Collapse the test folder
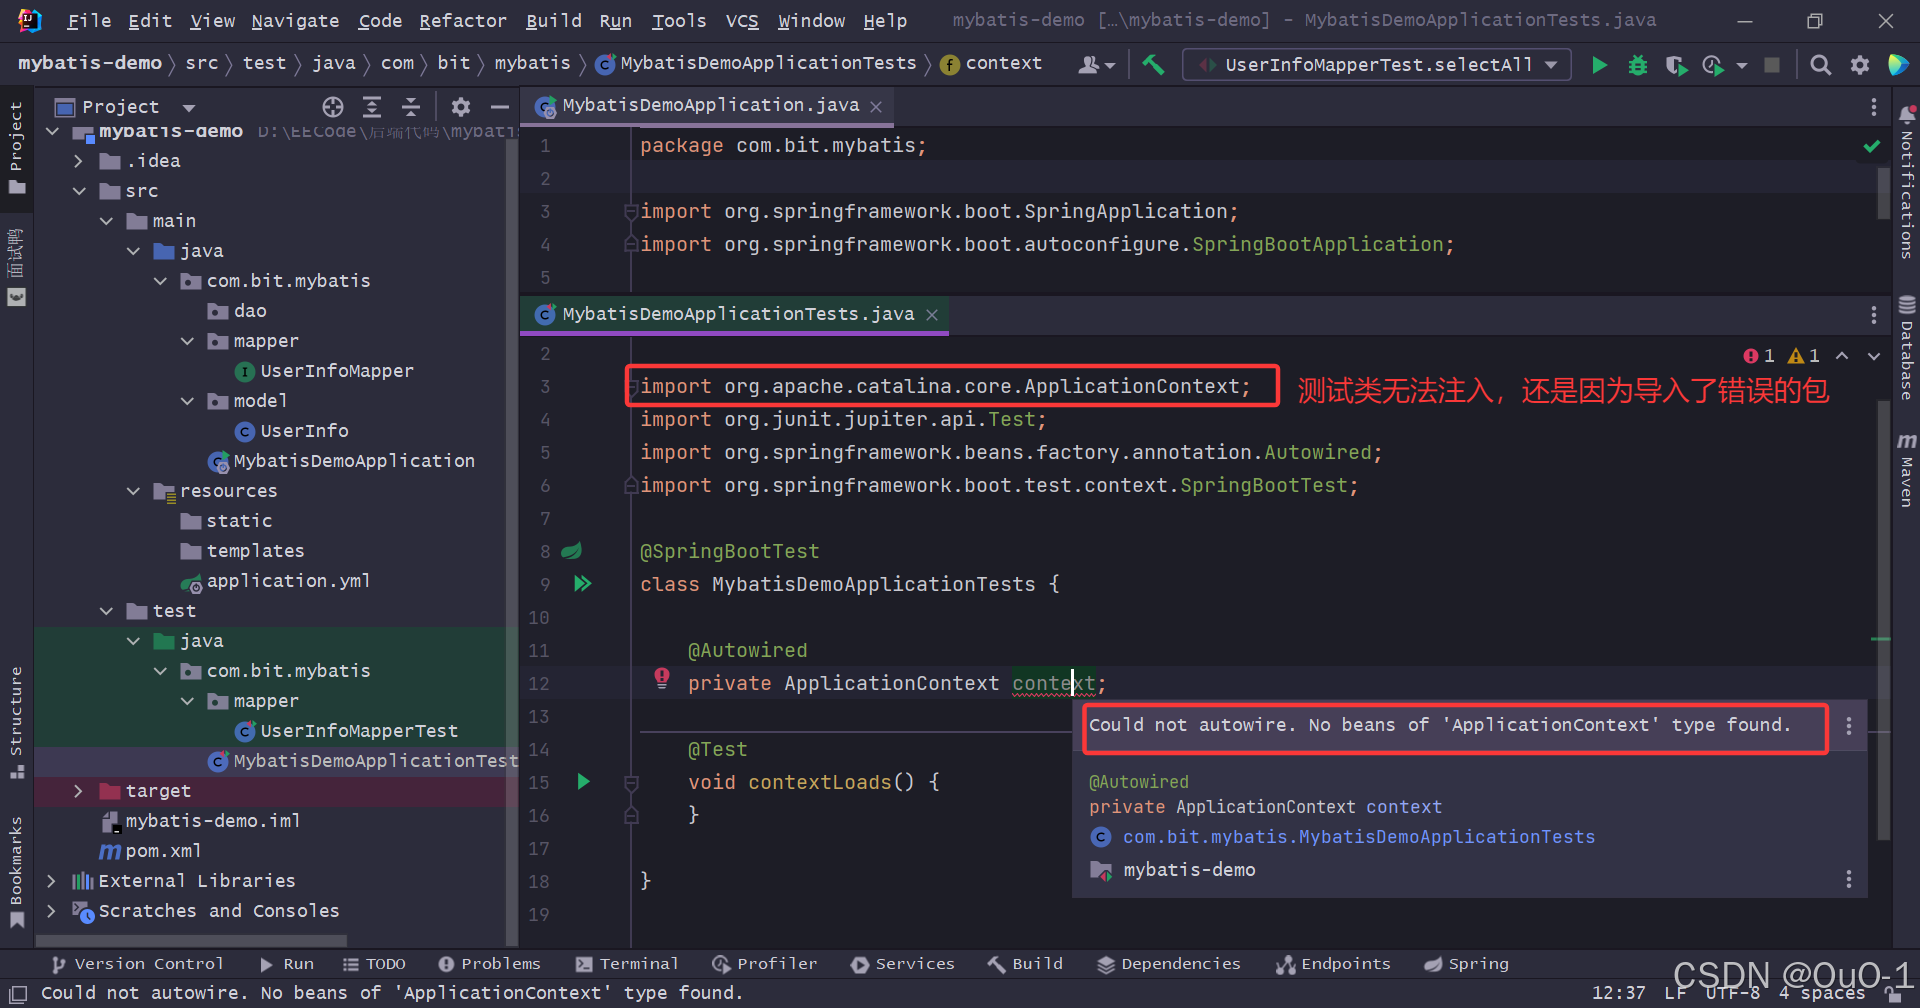1920x1008 pixels. pyautogui.click(x=106, y=611)
